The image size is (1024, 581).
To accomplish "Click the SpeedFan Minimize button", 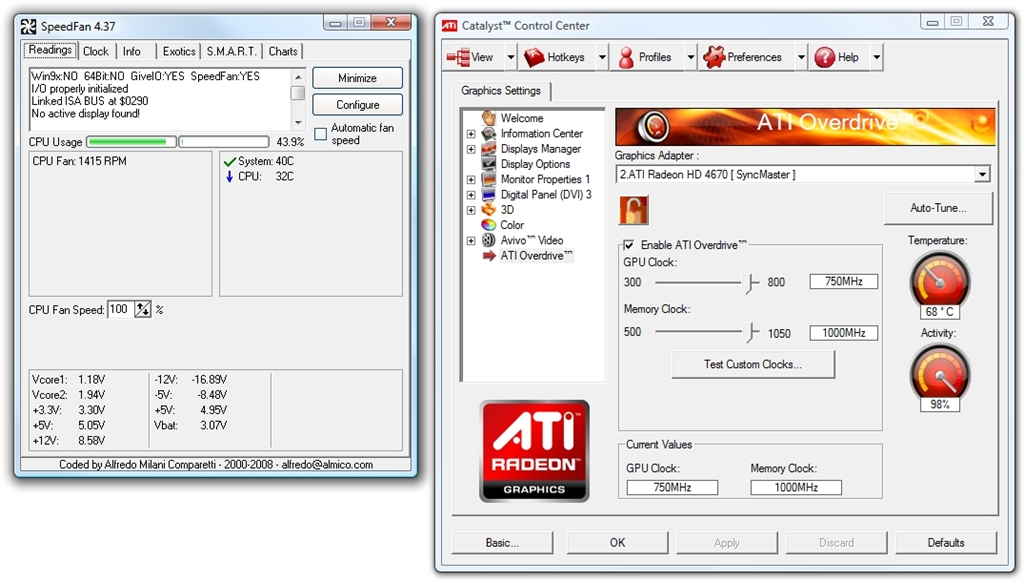I will click(357, 78).
